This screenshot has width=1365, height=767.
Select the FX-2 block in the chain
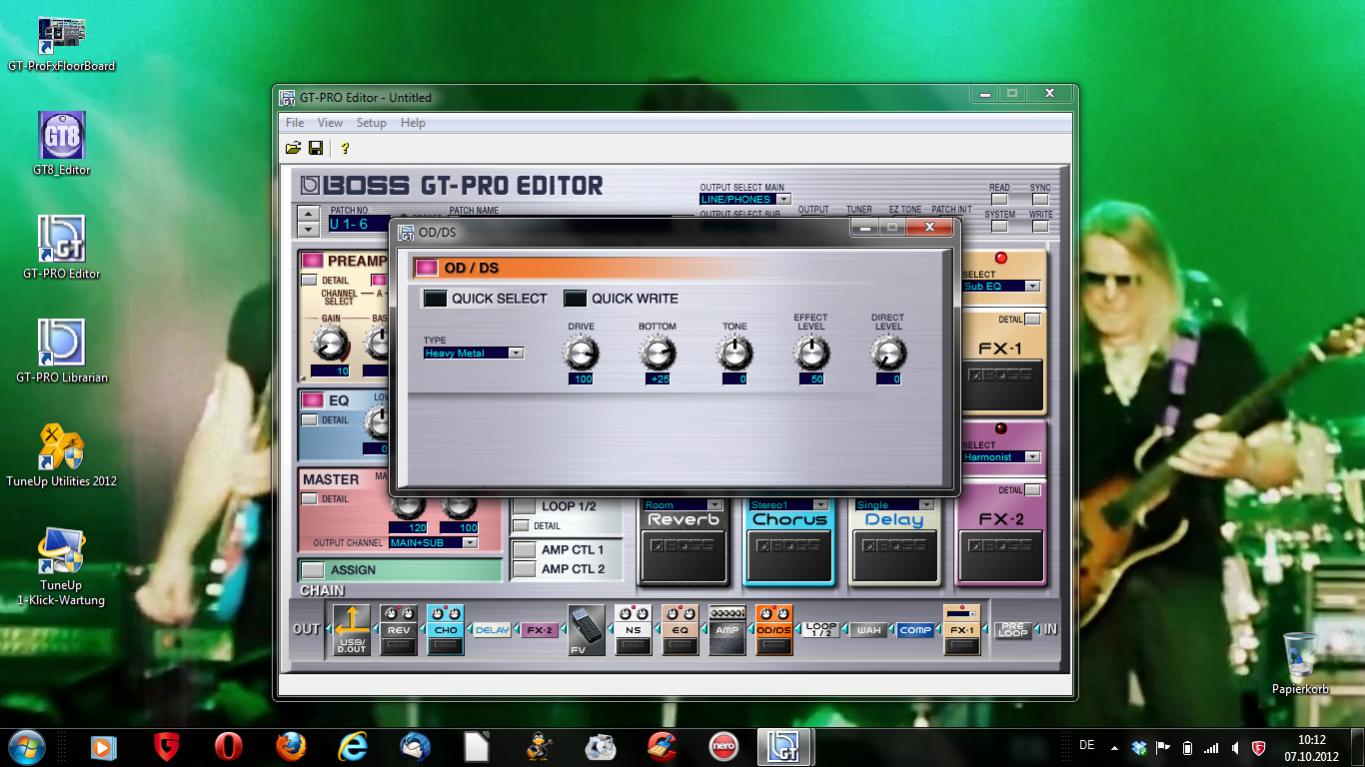tap(539, 630)
